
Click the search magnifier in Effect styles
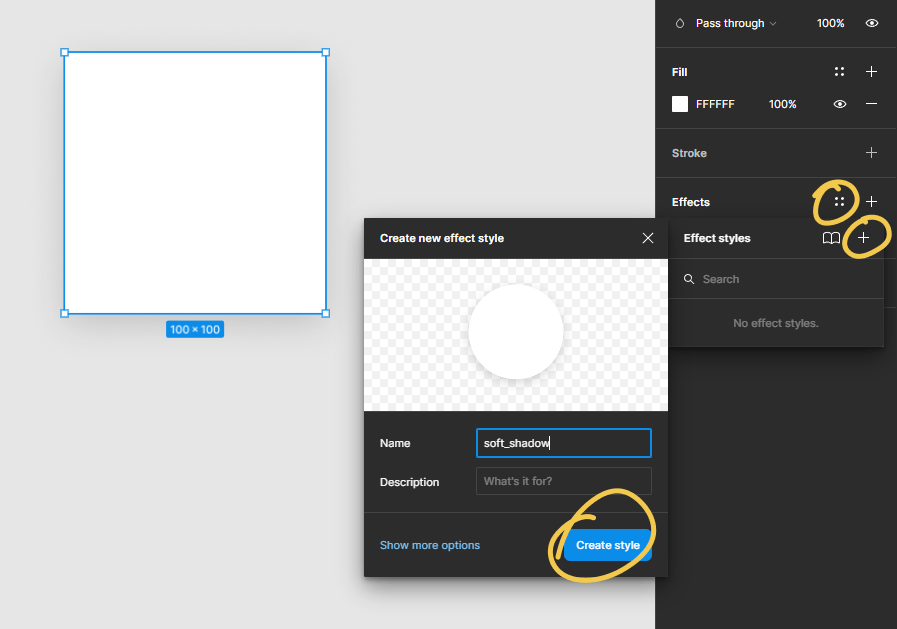[x=689, y=279]
